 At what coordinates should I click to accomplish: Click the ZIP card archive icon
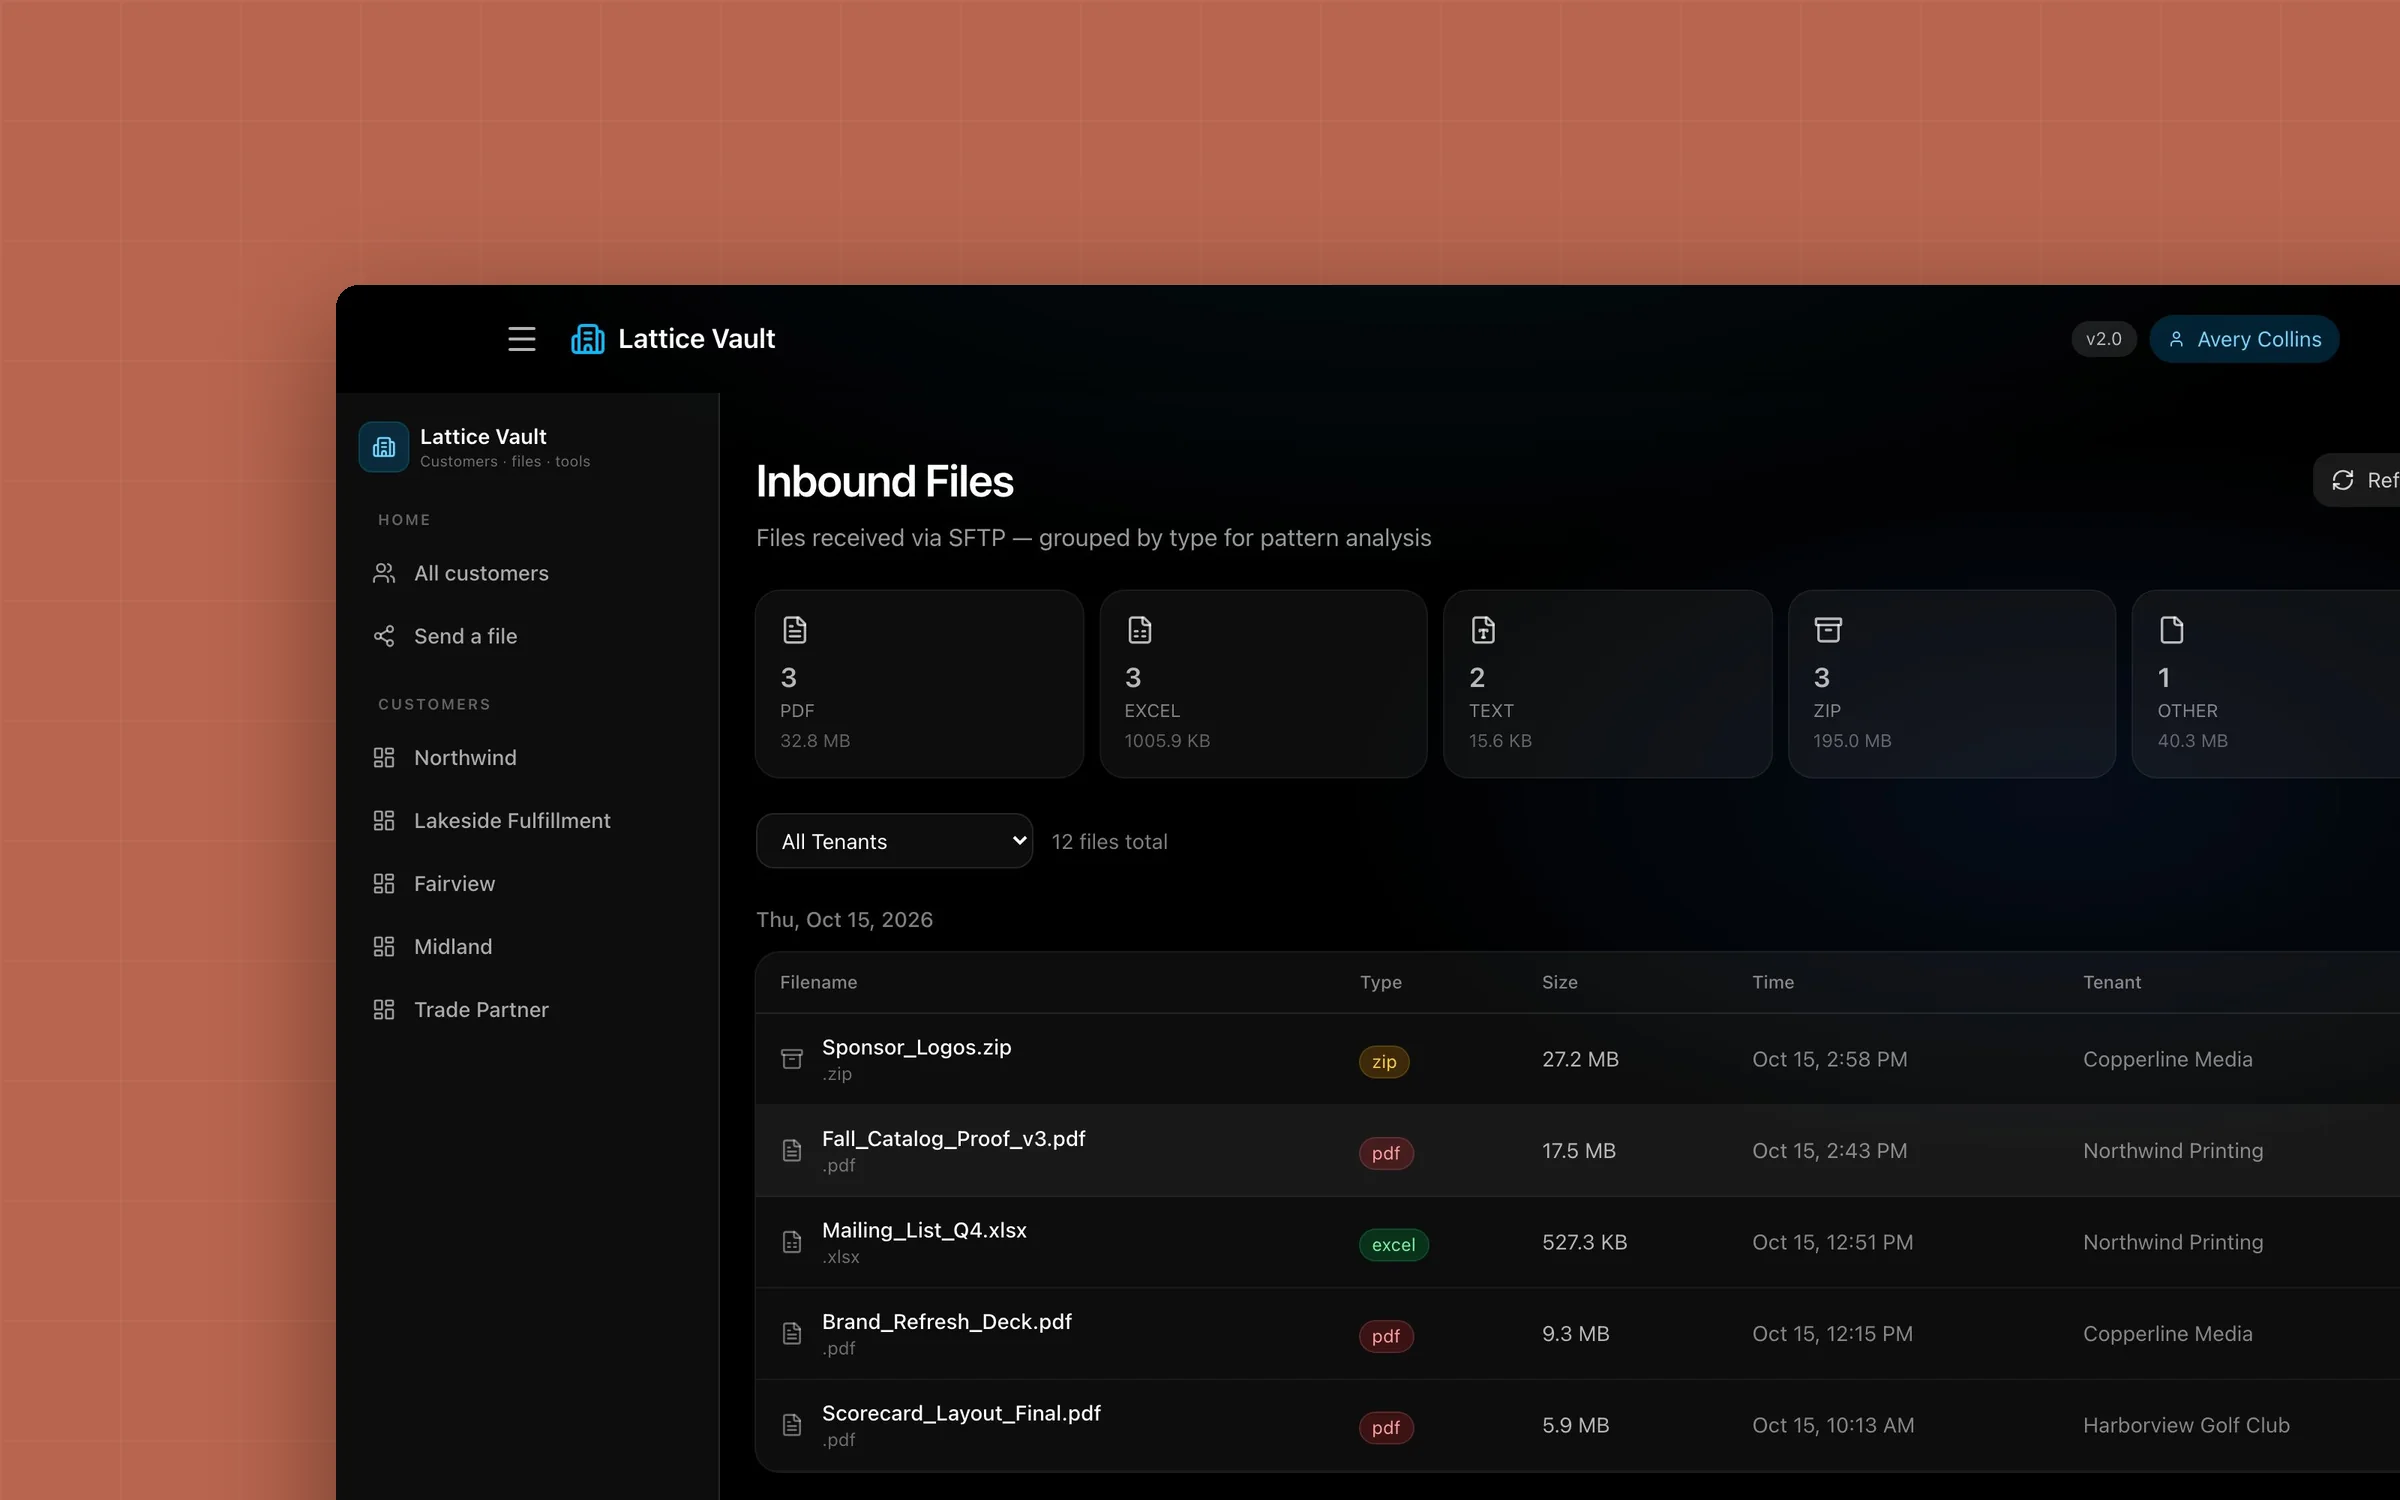[1828, 630]
